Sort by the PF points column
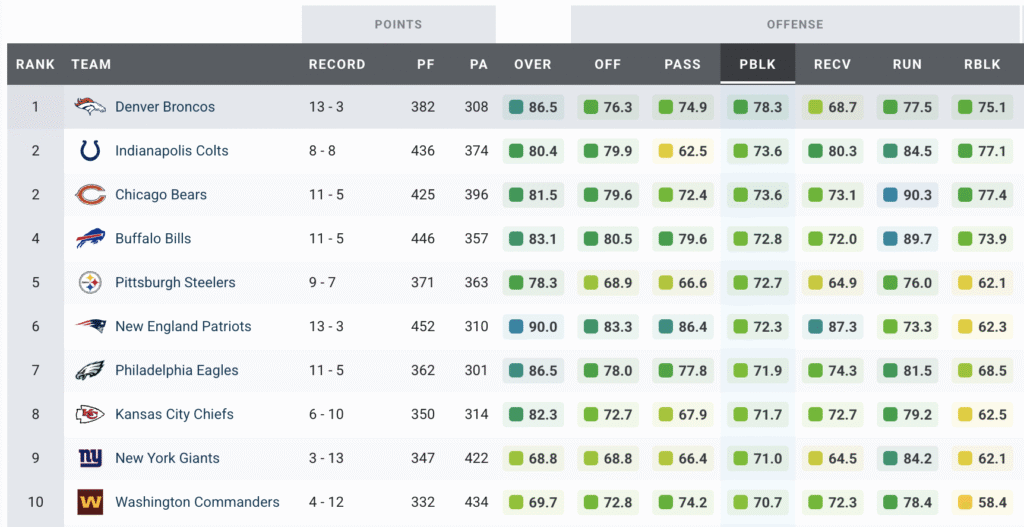 (x=426, y=64)
